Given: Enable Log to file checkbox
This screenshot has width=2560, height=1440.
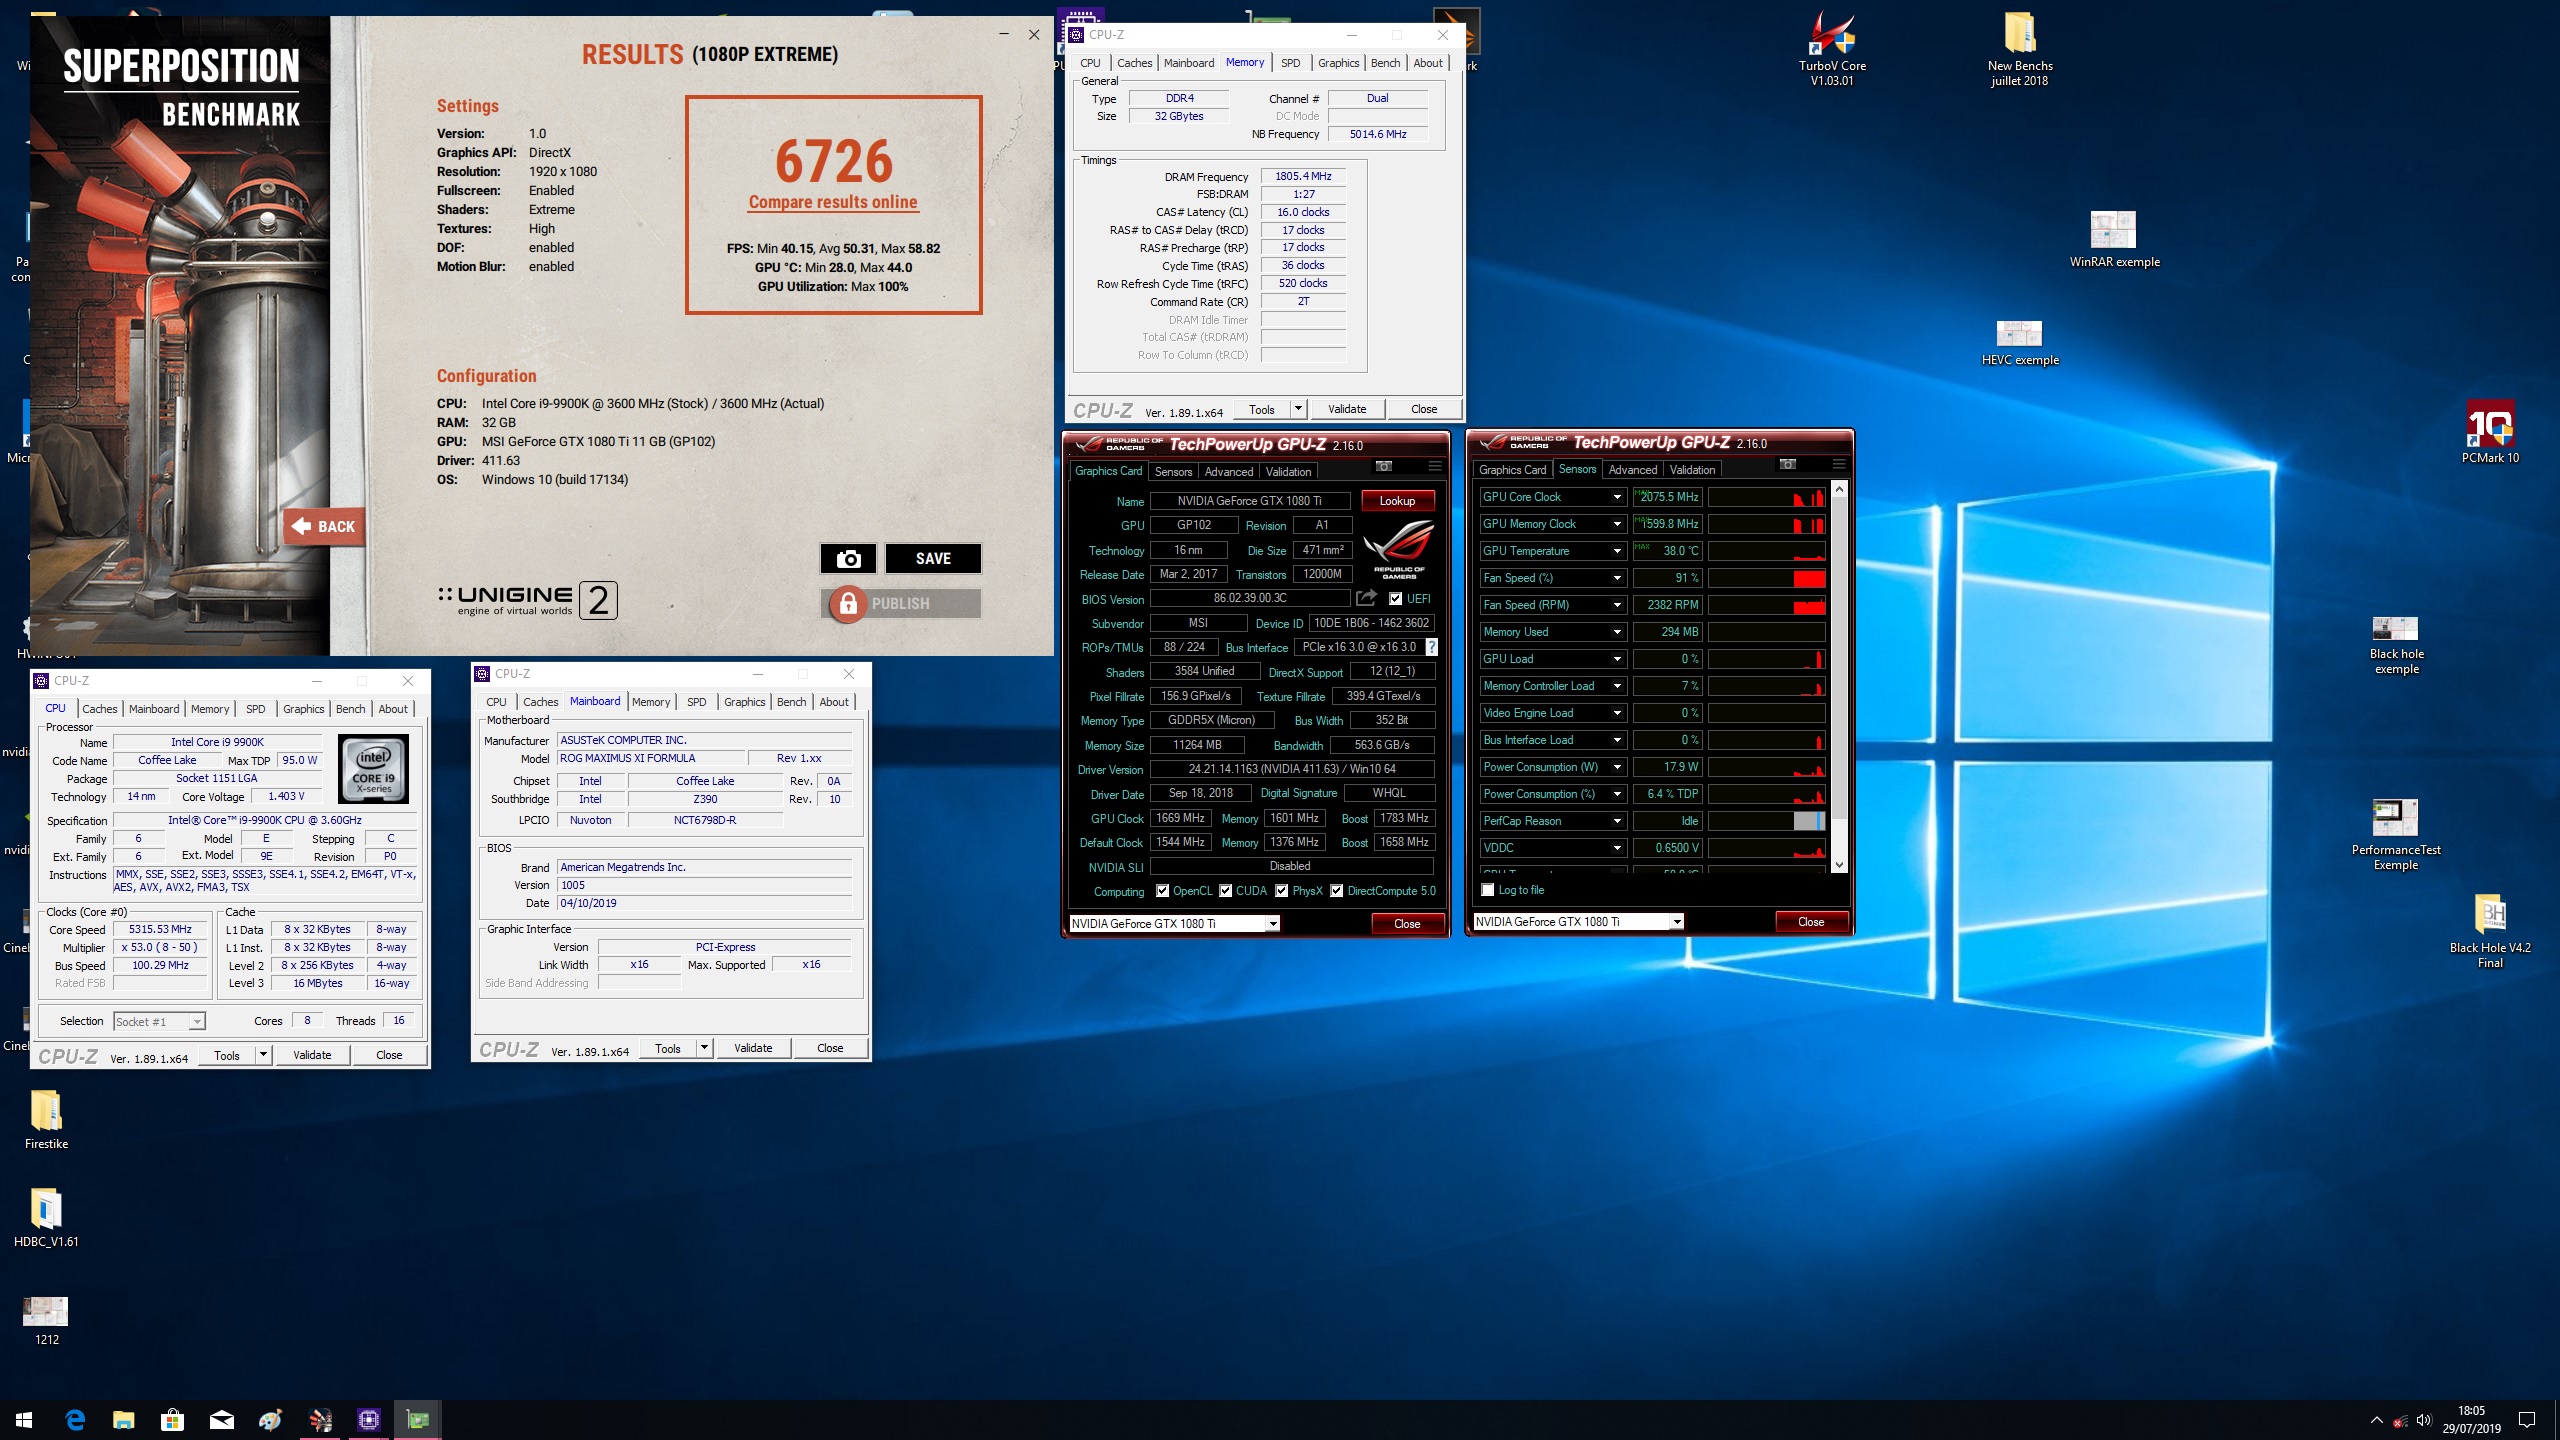Looking at the screenshot, I should (x=1488, y=889).
